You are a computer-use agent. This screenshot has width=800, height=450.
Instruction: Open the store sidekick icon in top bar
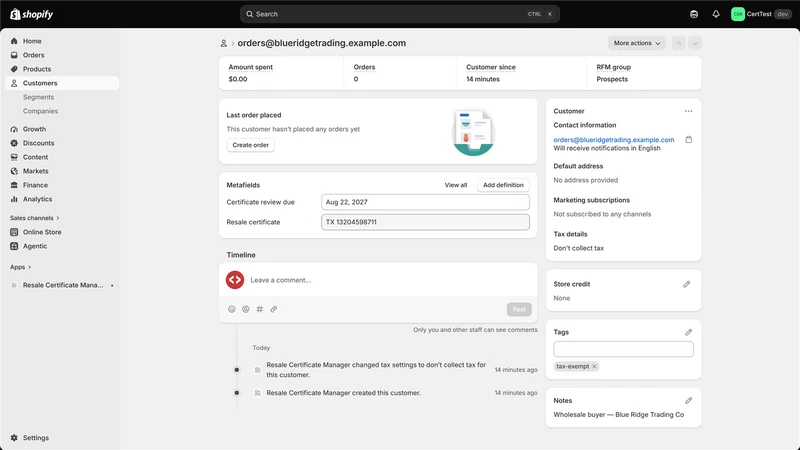pyautogui.click(x=694, y=14)
